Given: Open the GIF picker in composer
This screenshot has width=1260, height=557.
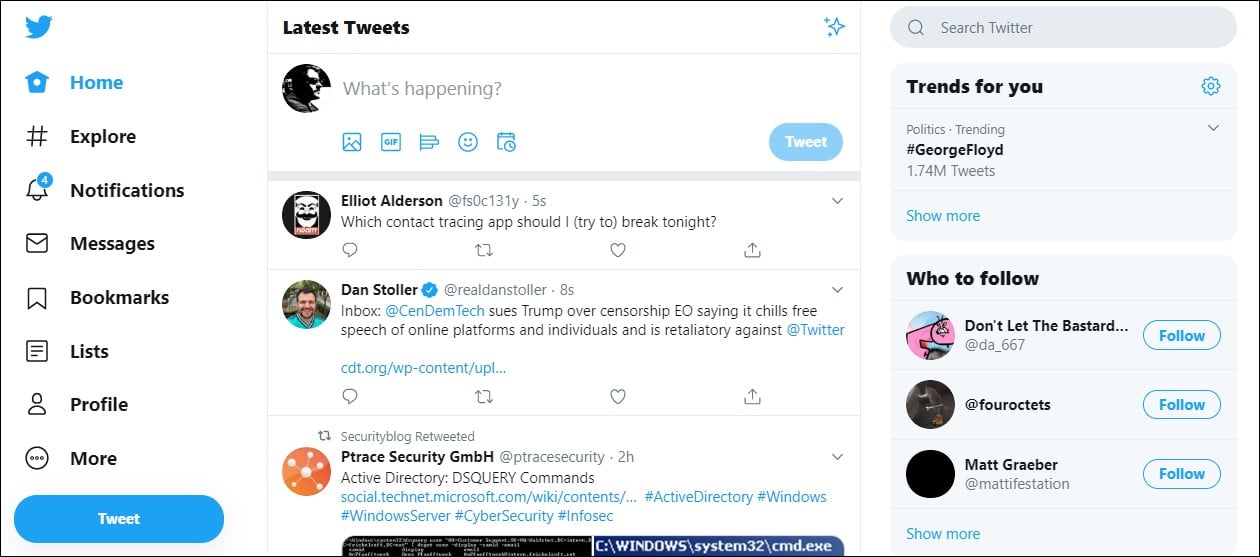Looking at the screenshot, I should pos(391,142).
